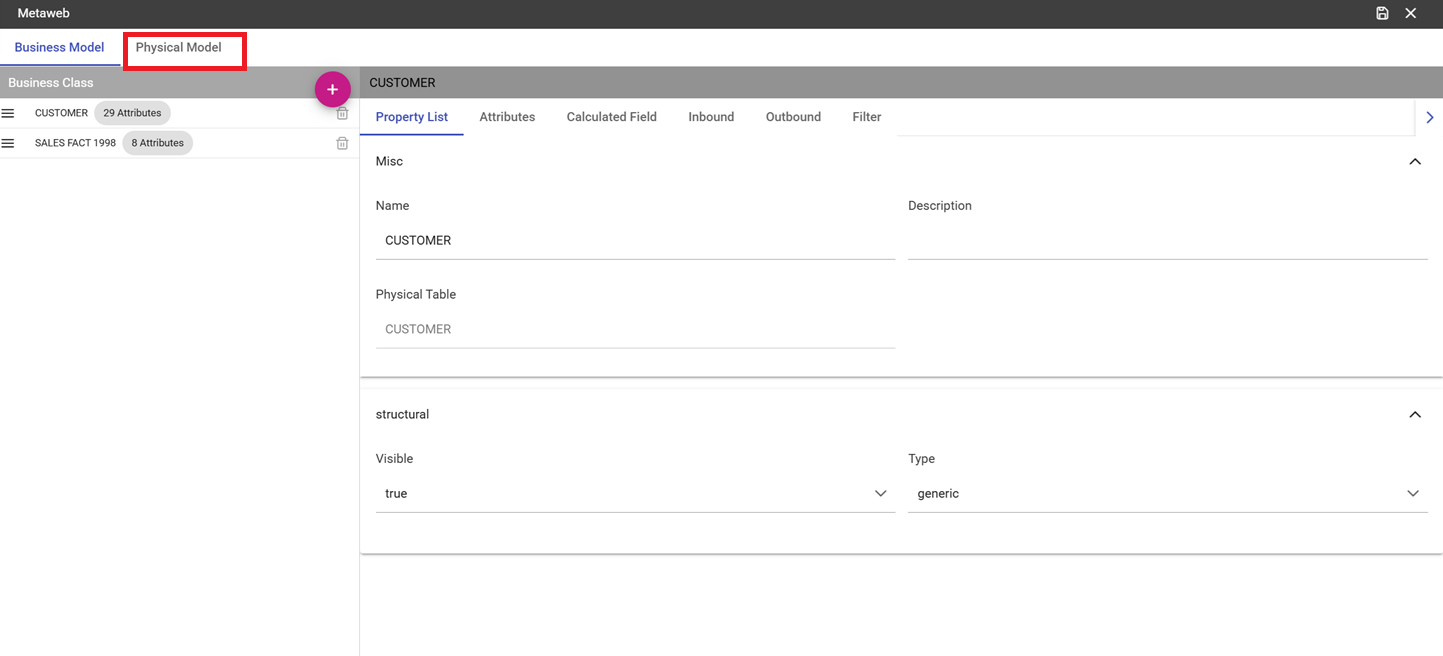Open the Filter tab
This screenshot has height=656, width=1443.
[x=867, y=117]
